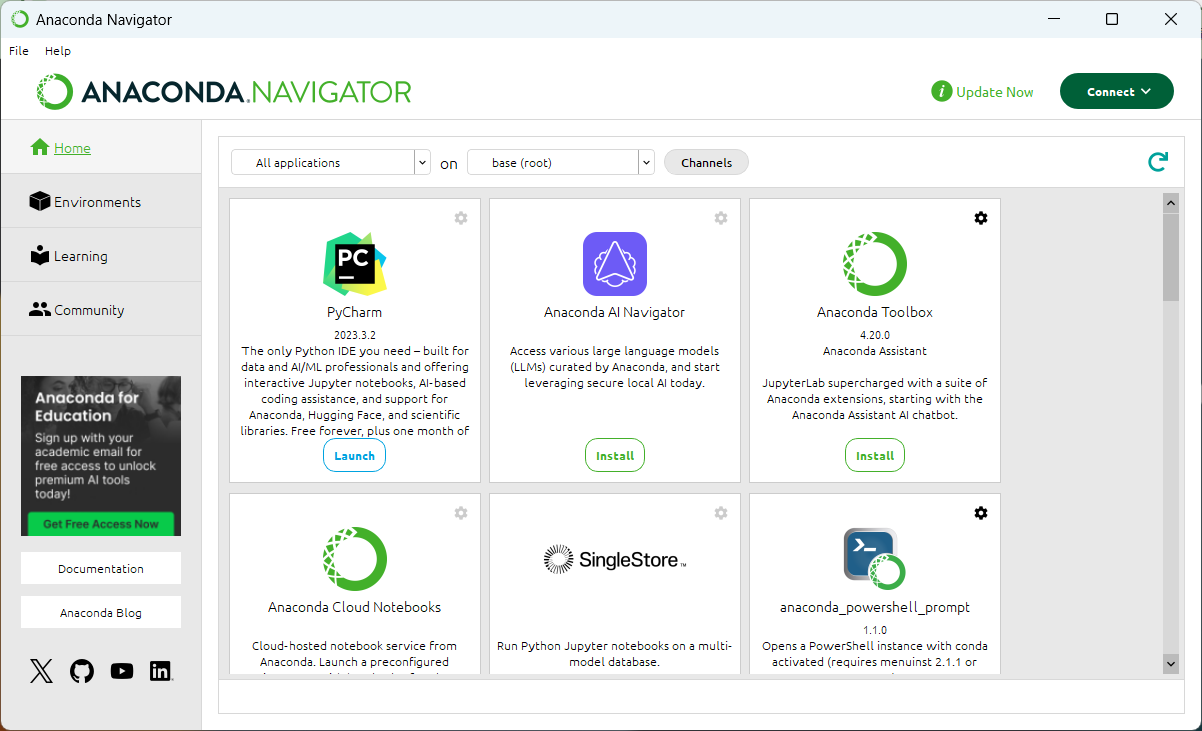Click the Anaconda Cloud Notebooks logo

(355, 559)
